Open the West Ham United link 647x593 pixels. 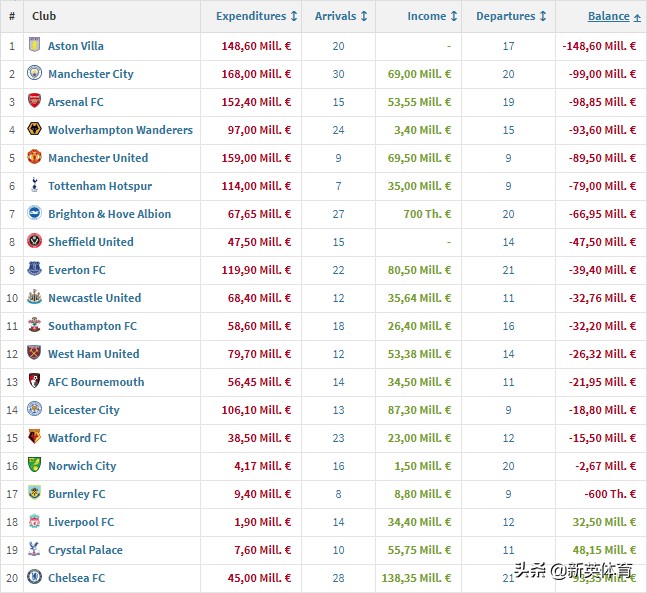click(93, 354)
